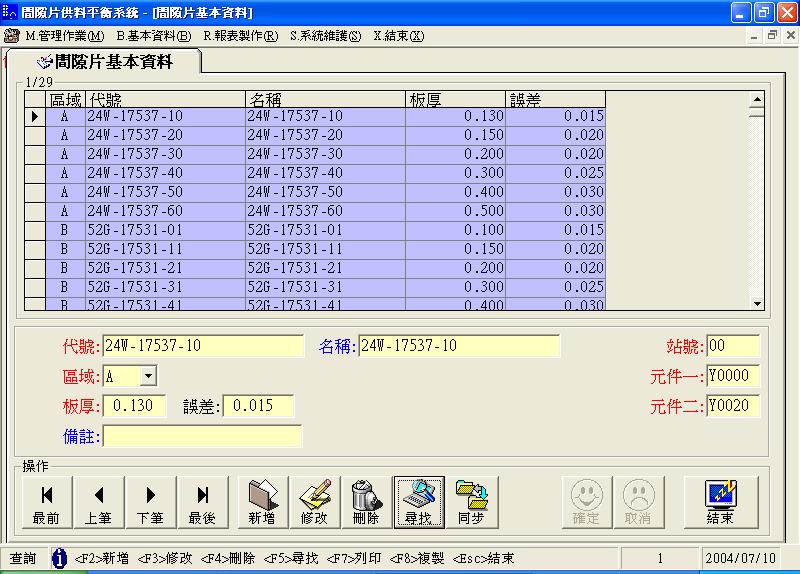Click 名稱 cell 52G-17531-11

tap(326, 249)
